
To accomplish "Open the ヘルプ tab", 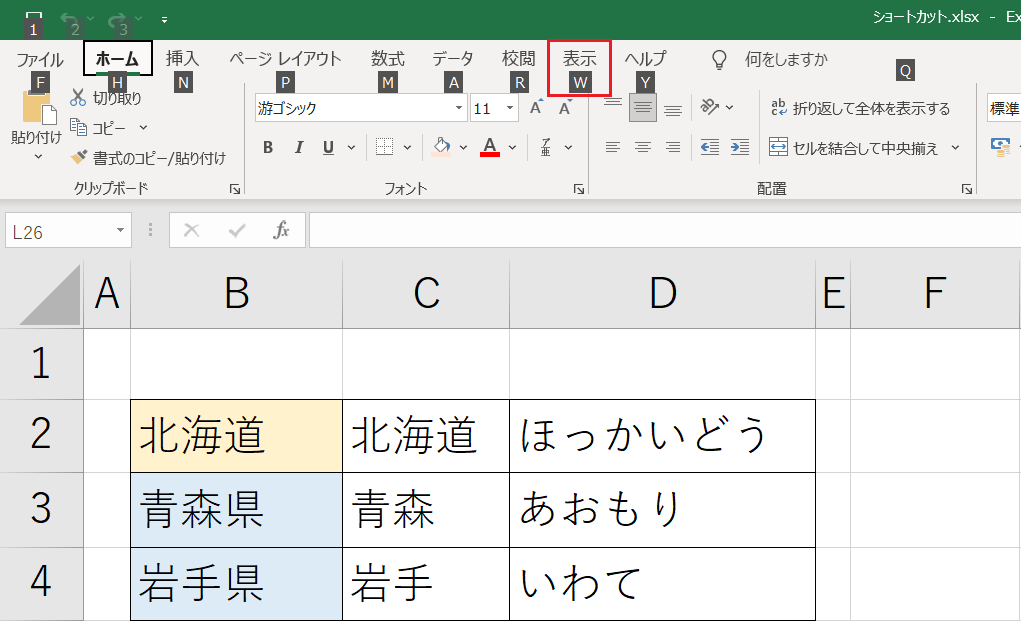I will click(x=645, y=59).
